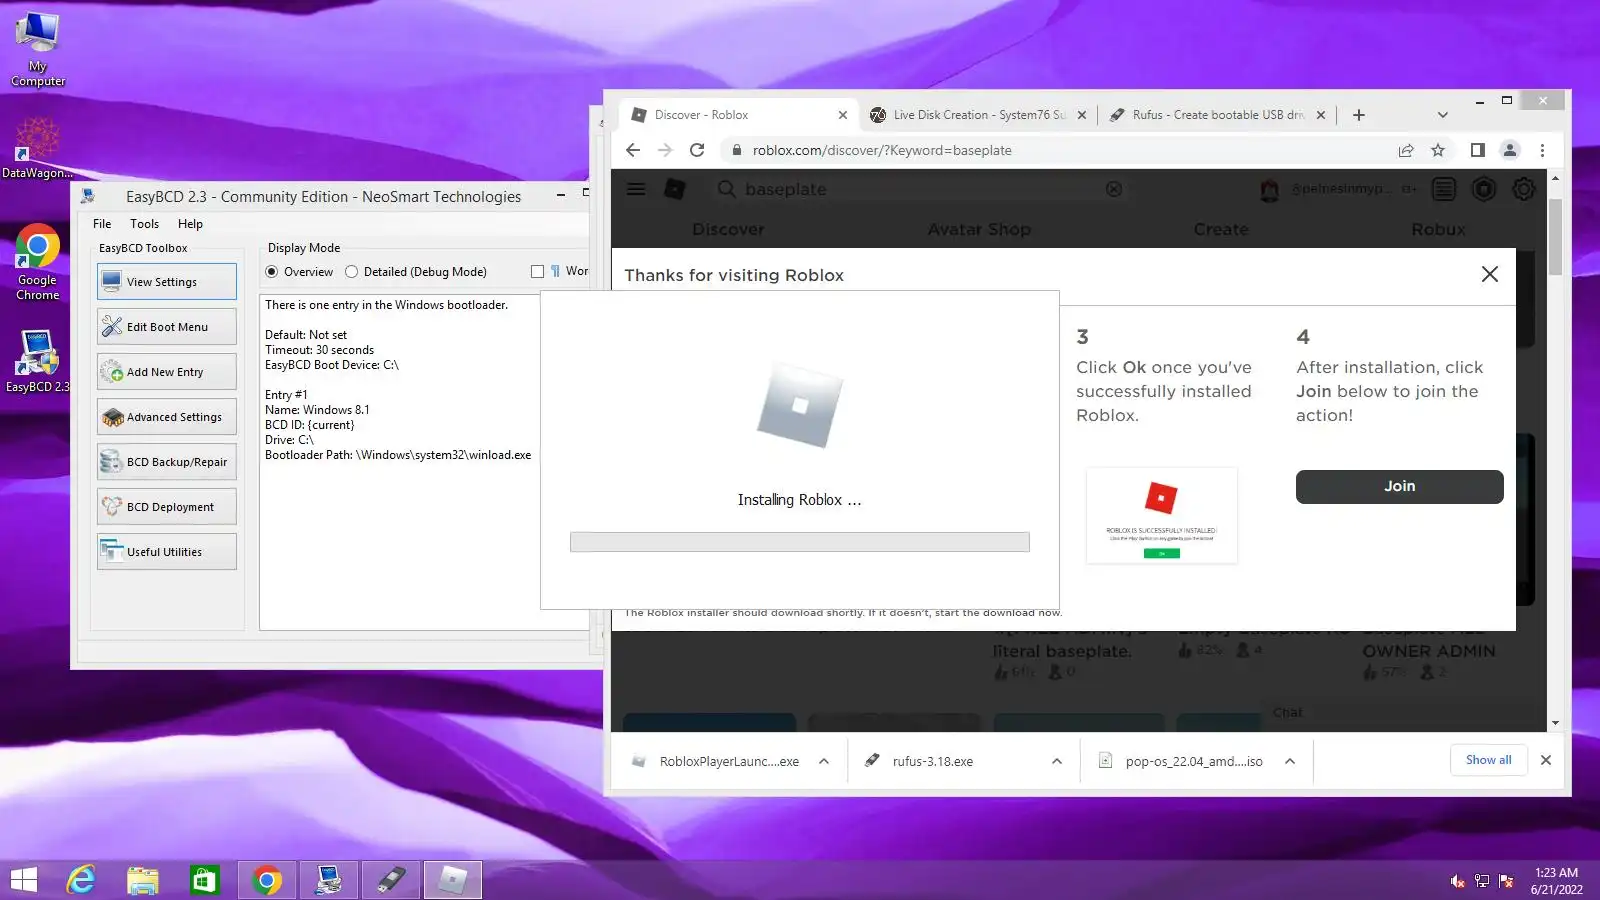The image size is (1600, 900).
Task: Switch to the Rufus bootable USB tab
Action: click(x=1217, y=115)
